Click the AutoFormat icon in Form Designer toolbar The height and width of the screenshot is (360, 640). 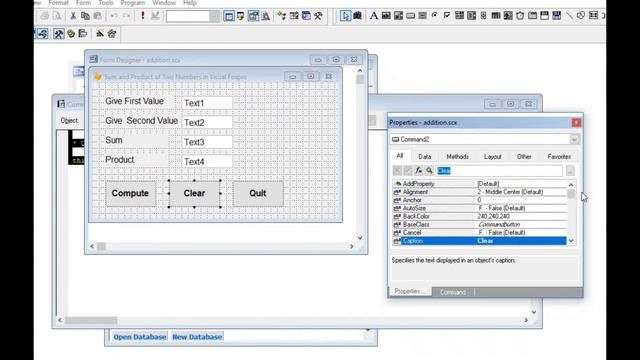[x=112, y=33]
